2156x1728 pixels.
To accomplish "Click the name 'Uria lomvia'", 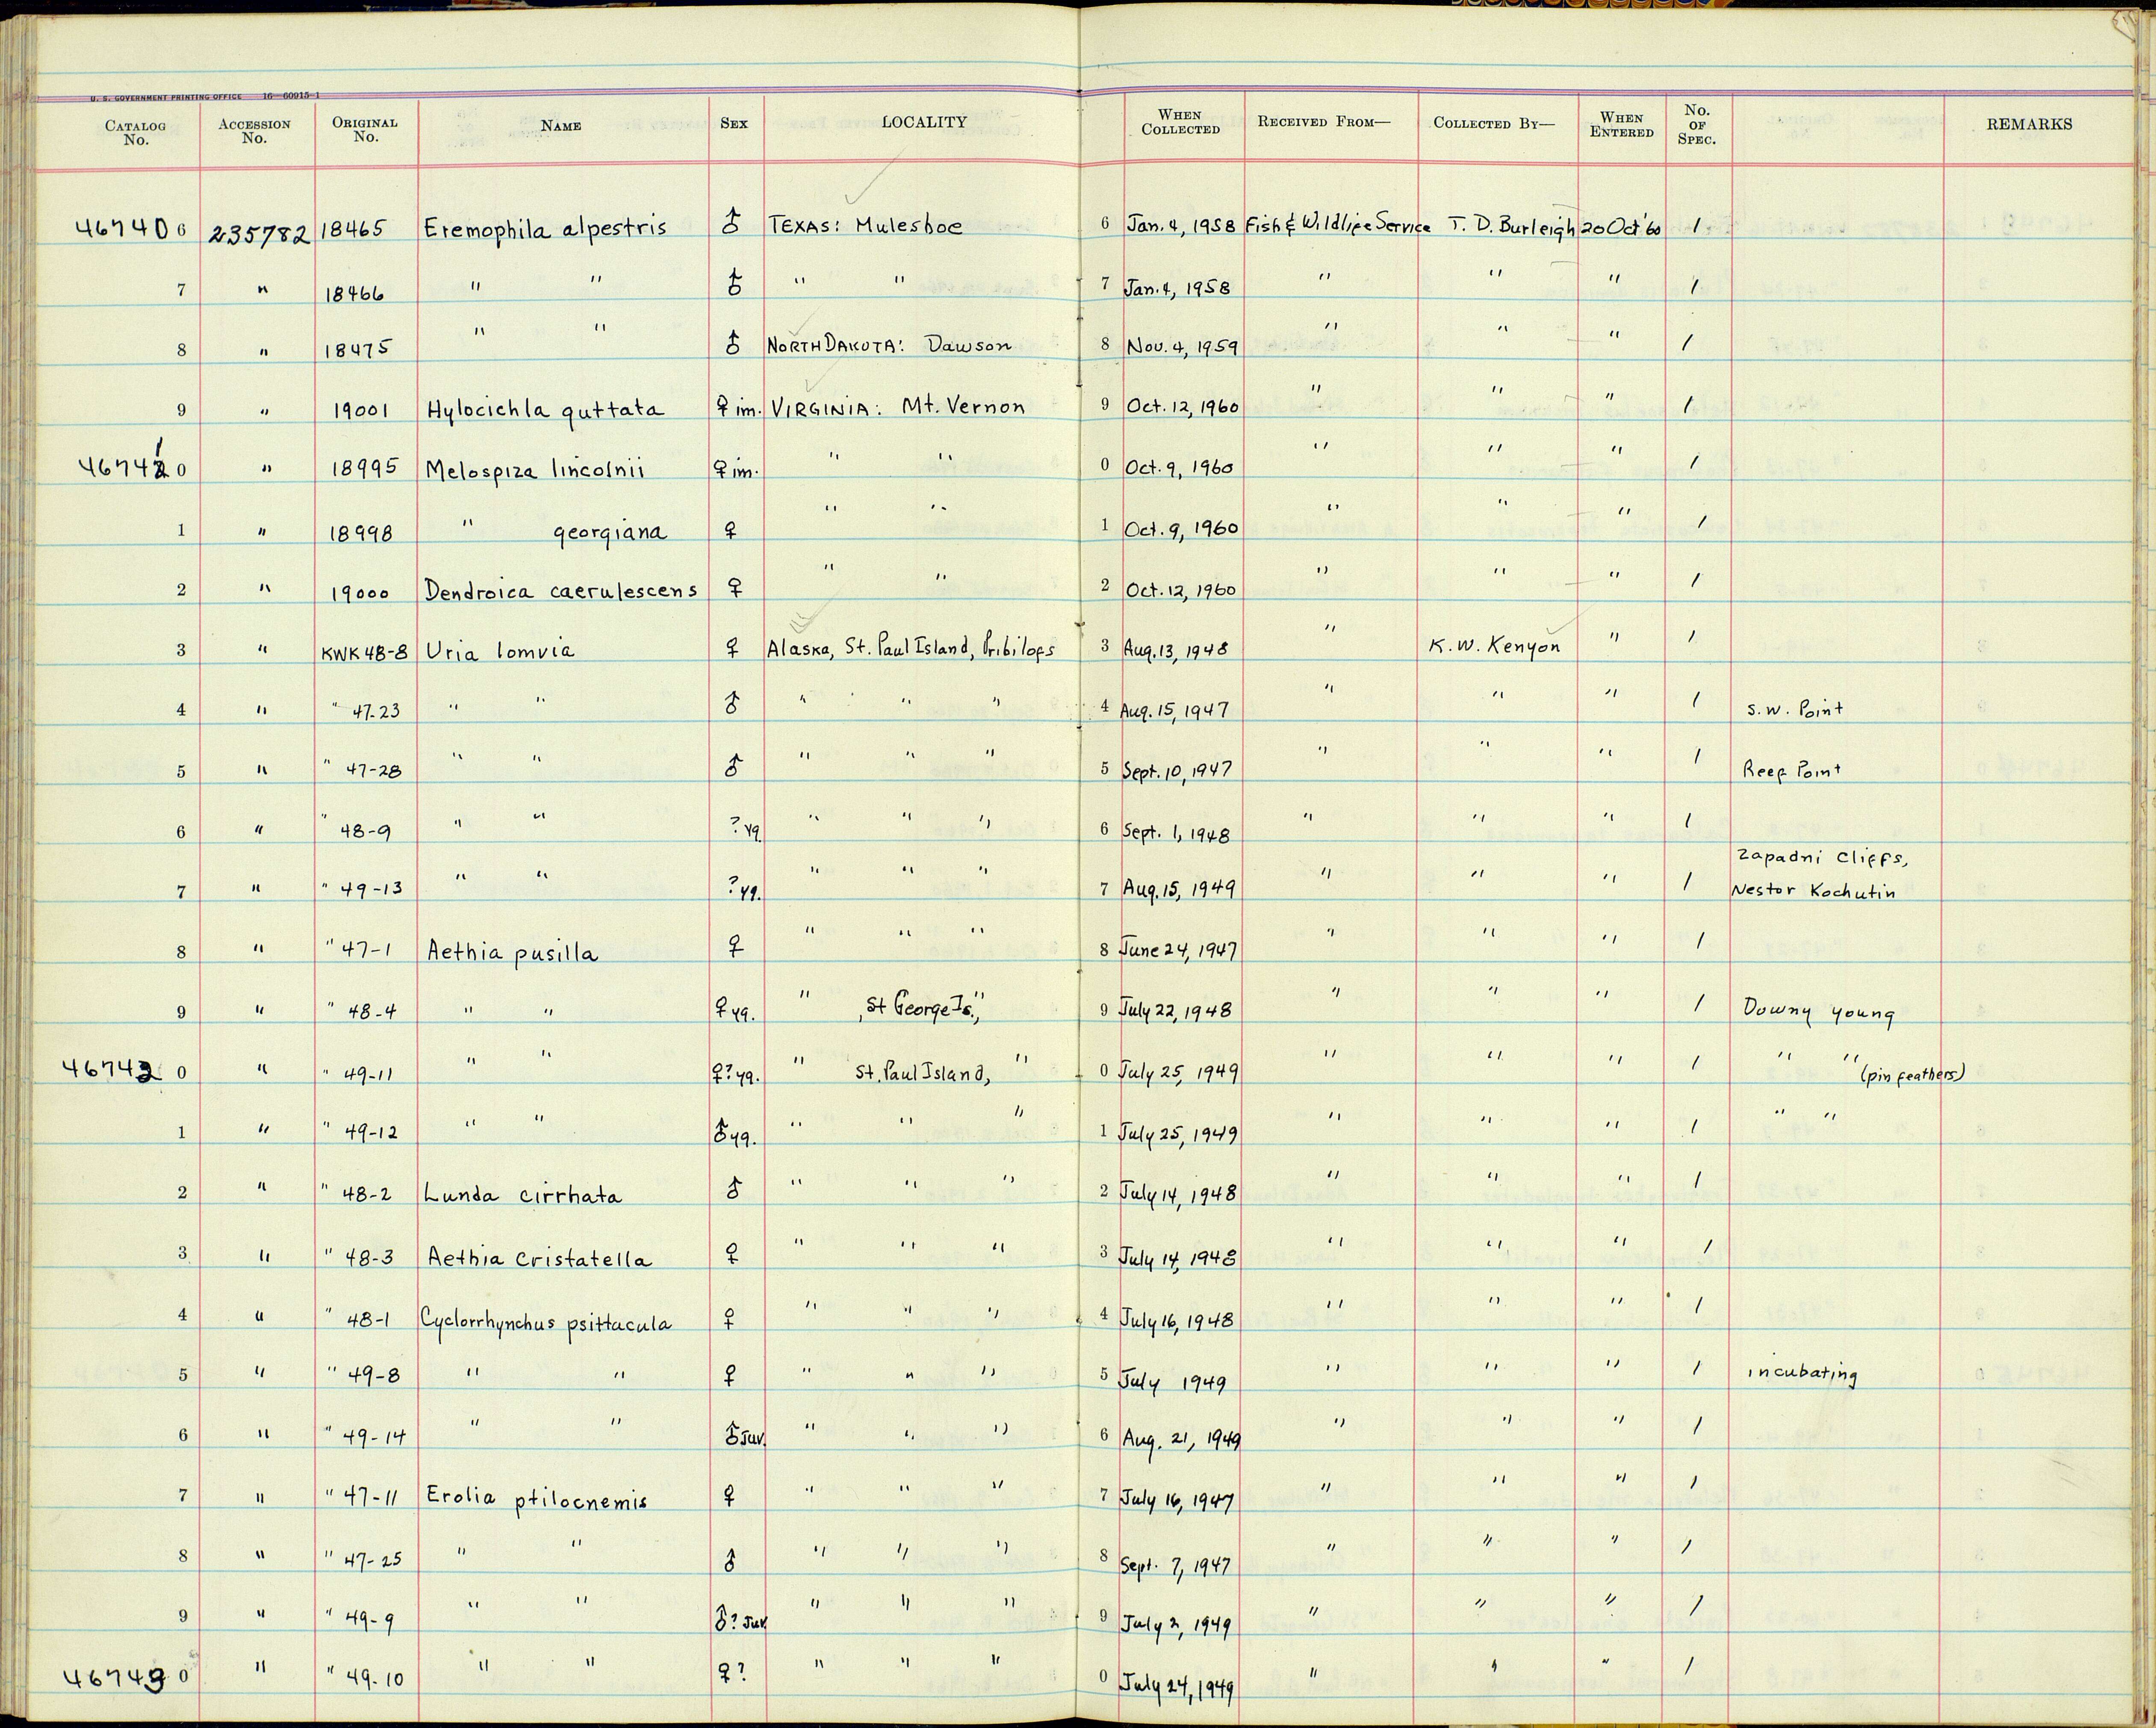I will (x=500, y=651).
